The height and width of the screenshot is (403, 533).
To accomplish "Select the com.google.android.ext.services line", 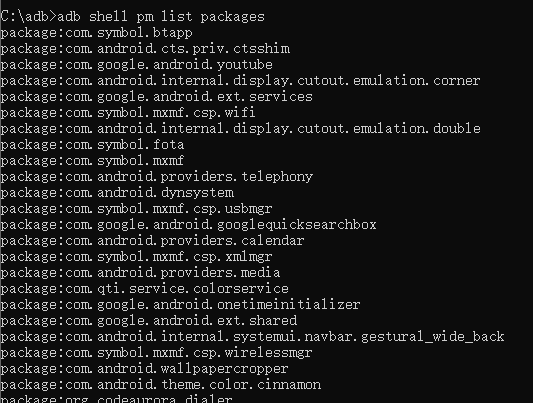I will (x=156, y=97).
